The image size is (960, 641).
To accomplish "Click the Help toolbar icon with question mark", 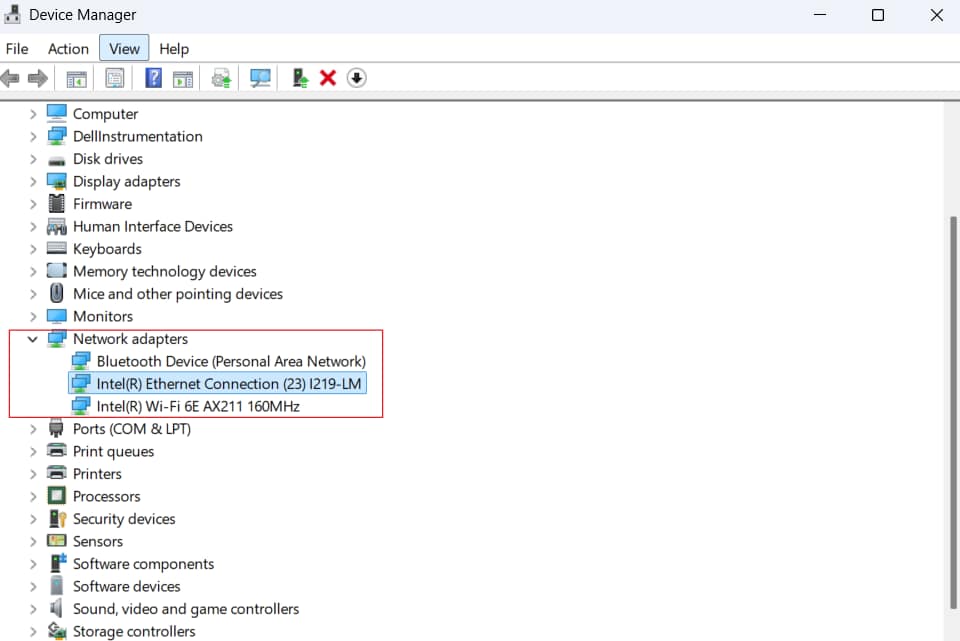I will [x=154, y=78].
